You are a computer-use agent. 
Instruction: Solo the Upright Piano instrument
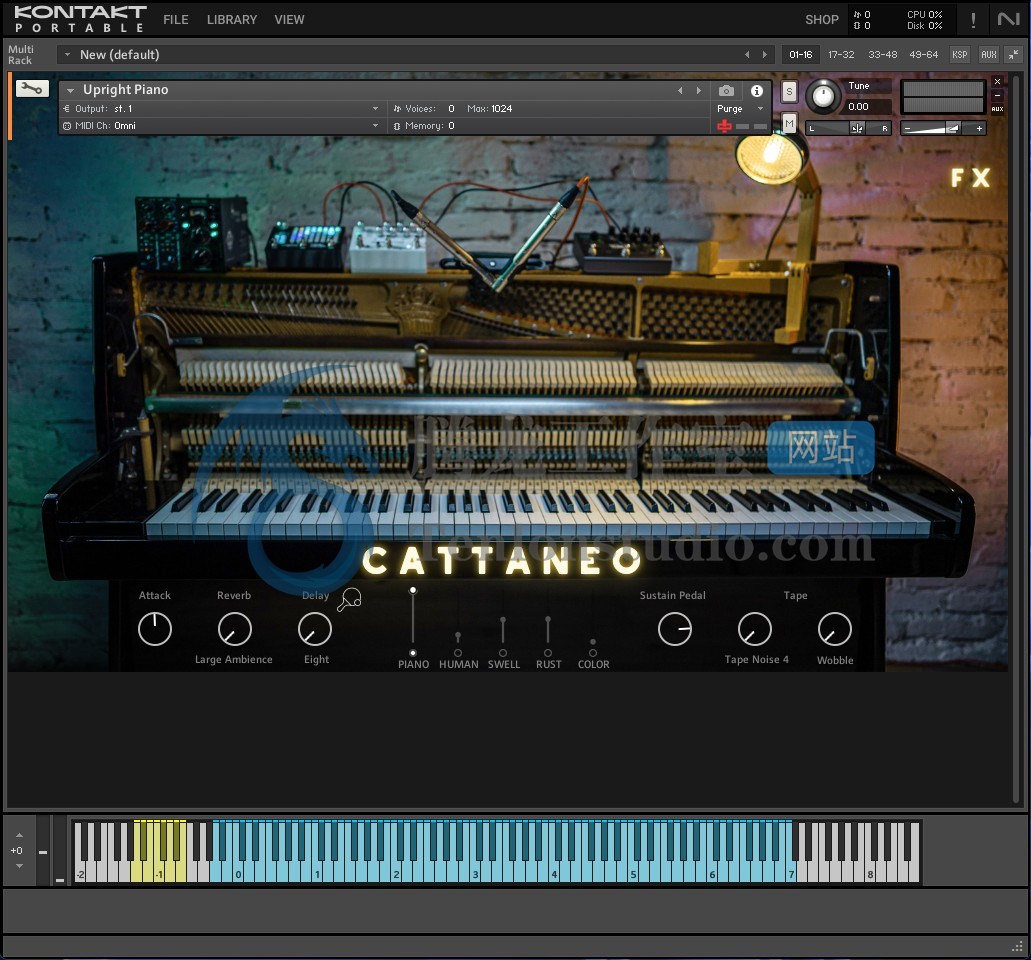tap(789, 91)
